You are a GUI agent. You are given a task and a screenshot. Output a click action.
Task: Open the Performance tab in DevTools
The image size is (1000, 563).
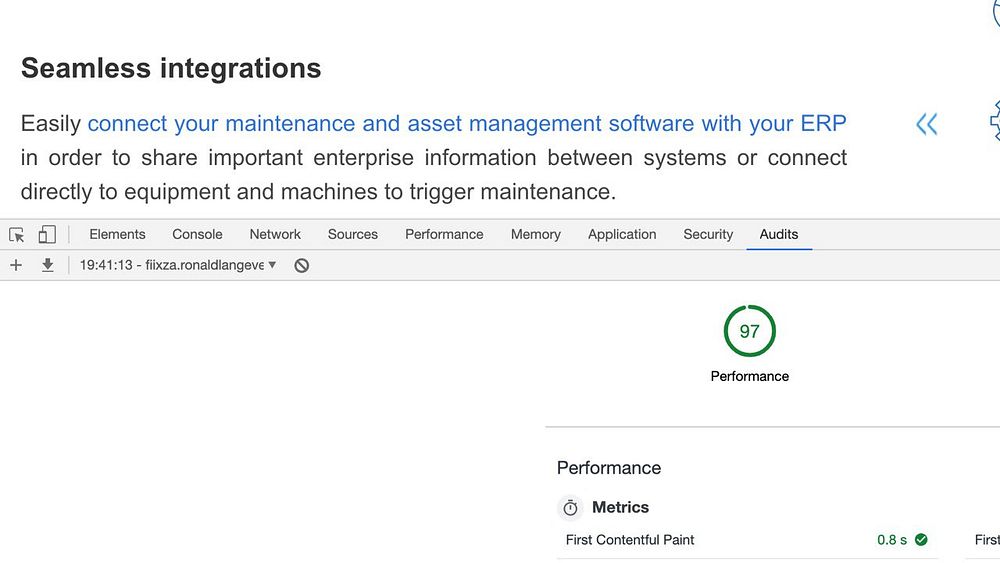click(444, 234)
